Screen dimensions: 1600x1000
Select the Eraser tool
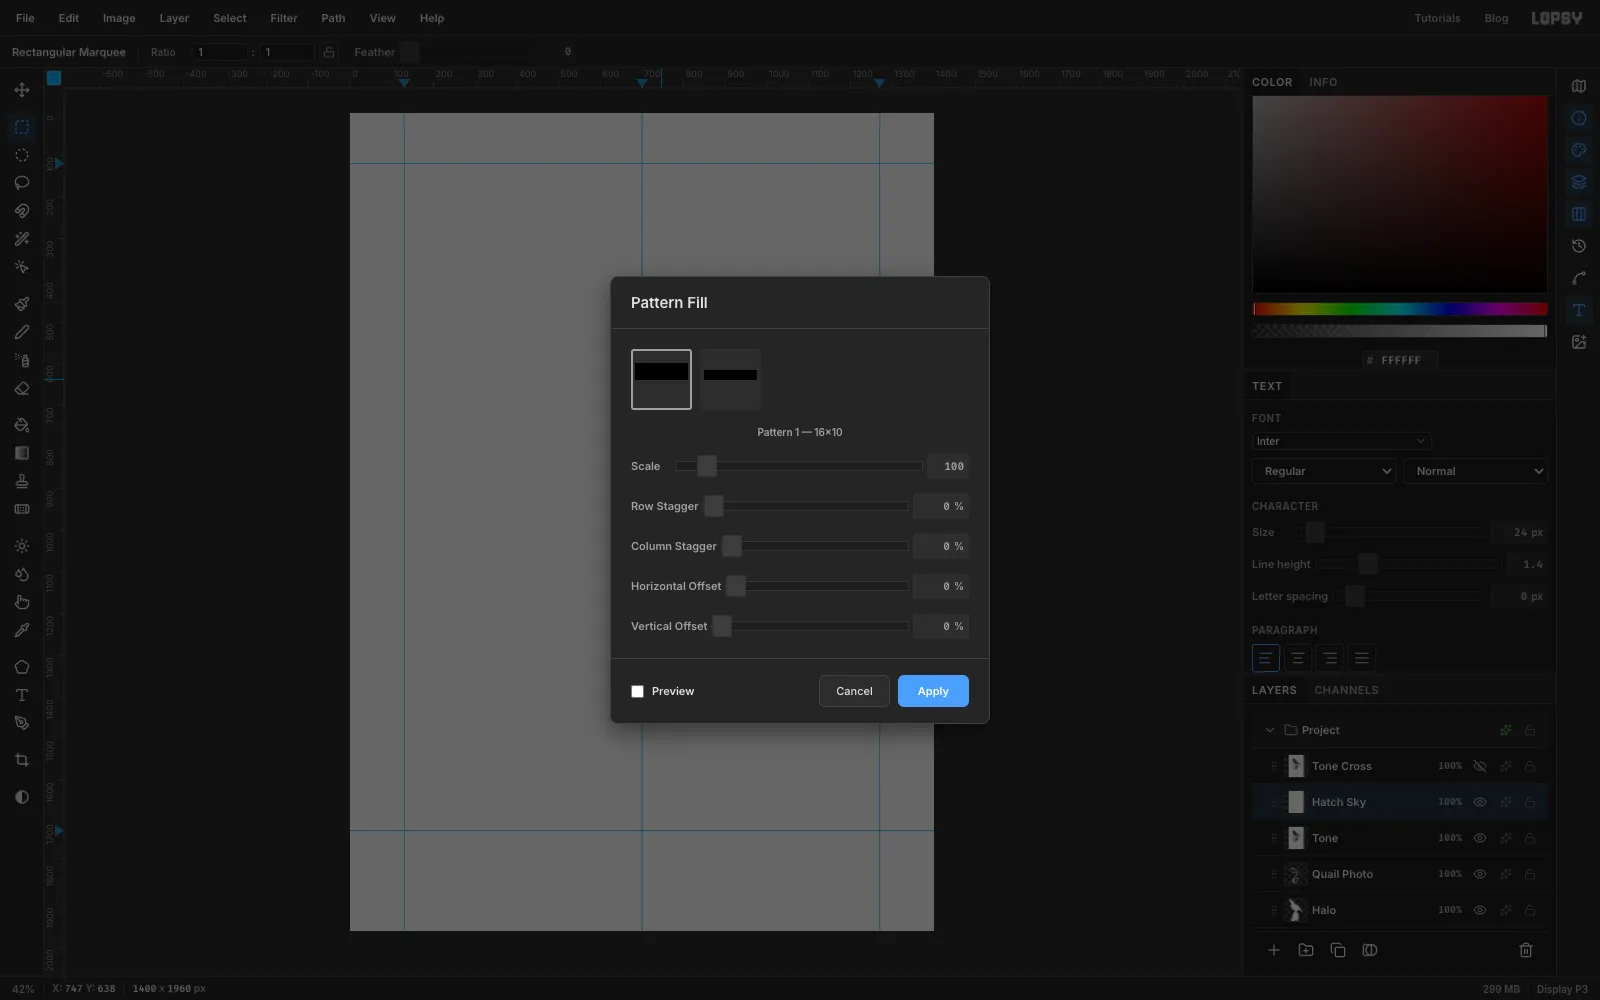(22, 388)
